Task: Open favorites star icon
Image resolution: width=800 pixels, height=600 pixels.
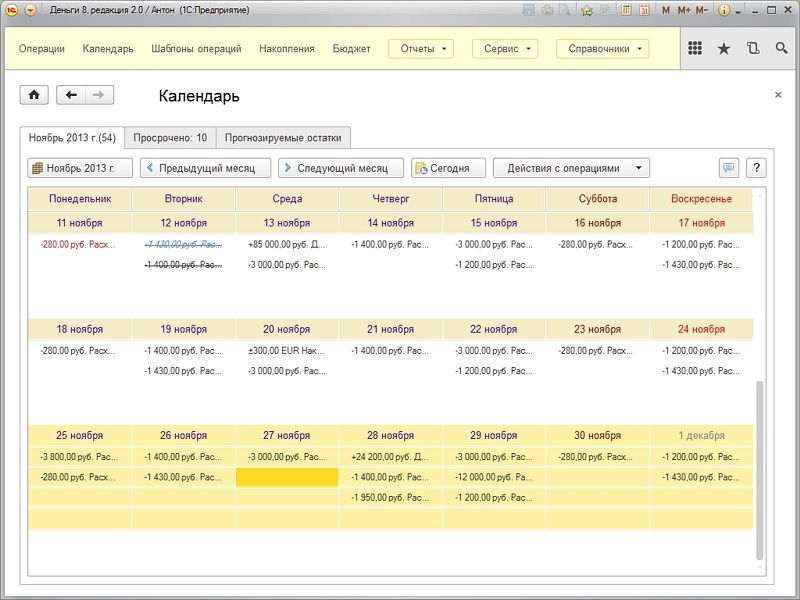Action: click(723, 48)
